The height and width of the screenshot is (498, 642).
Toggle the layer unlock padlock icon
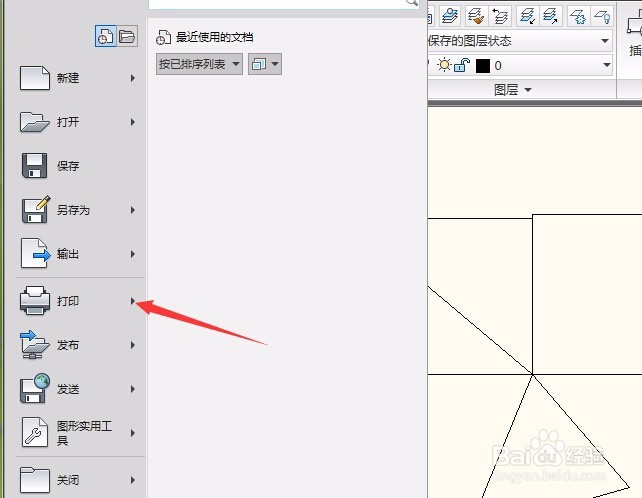(461, 65)
